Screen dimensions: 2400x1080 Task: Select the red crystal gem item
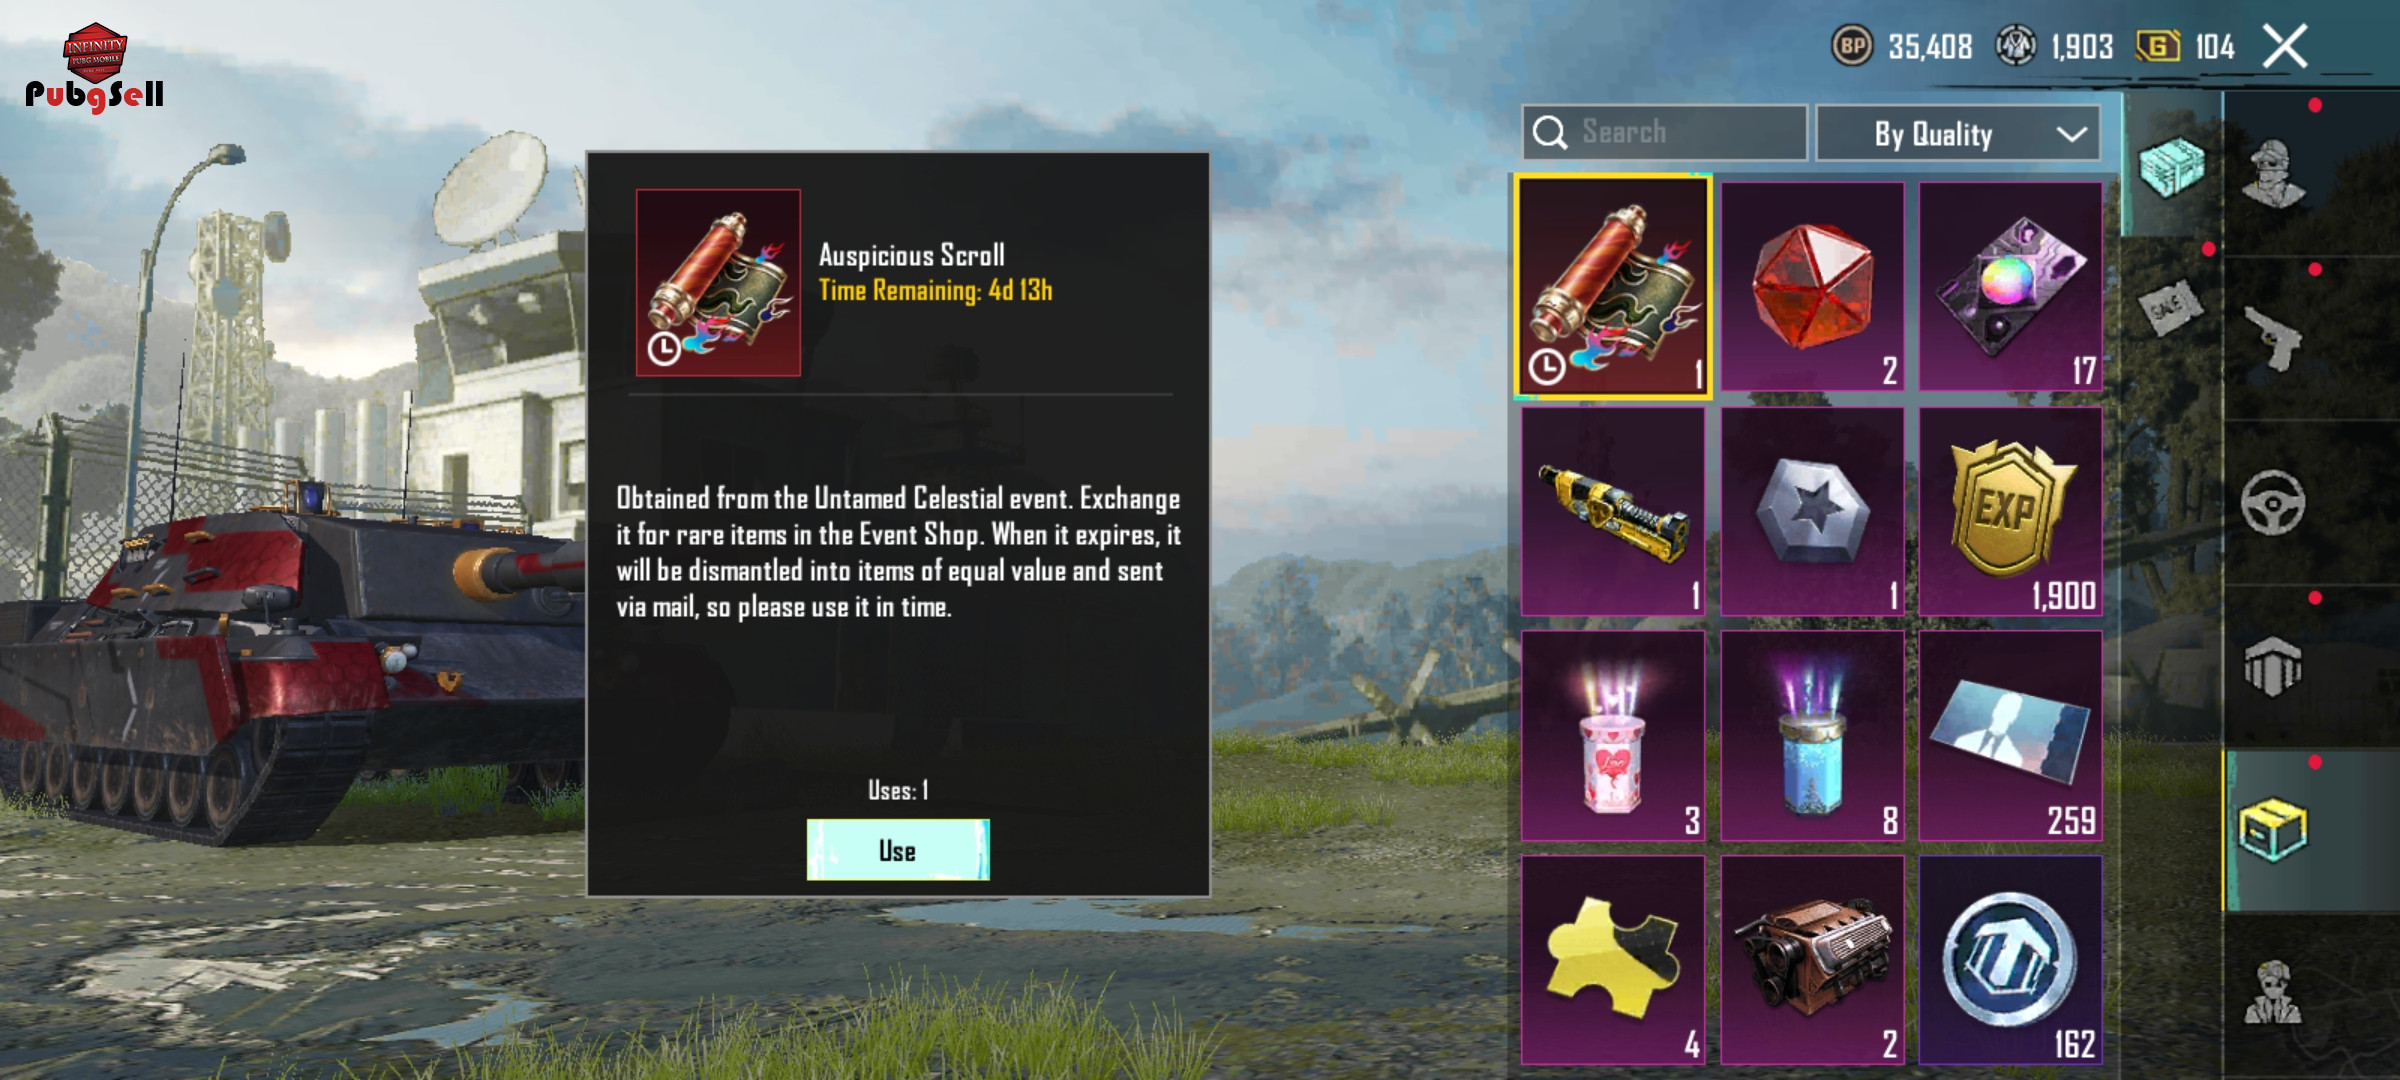click(1812, 286)
